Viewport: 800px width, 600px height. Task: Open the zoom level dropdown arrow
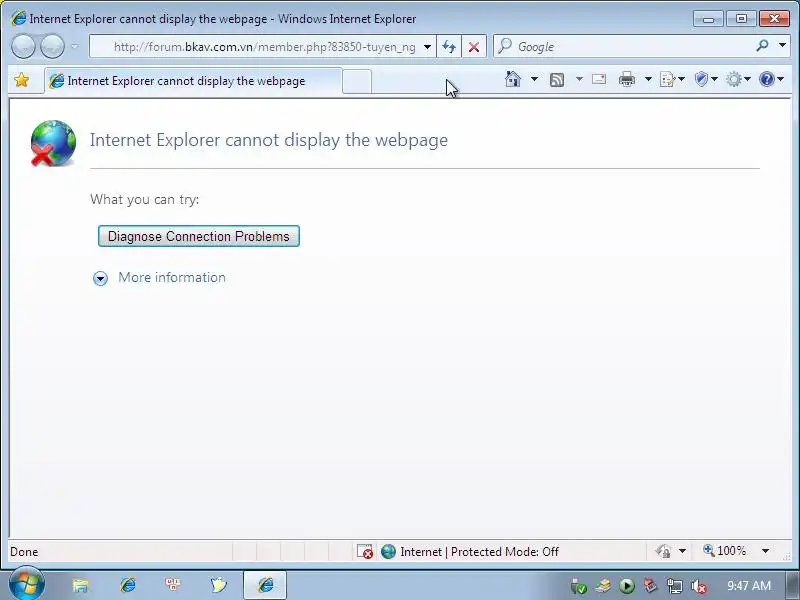pyautogui.click(x=765, y=551)
